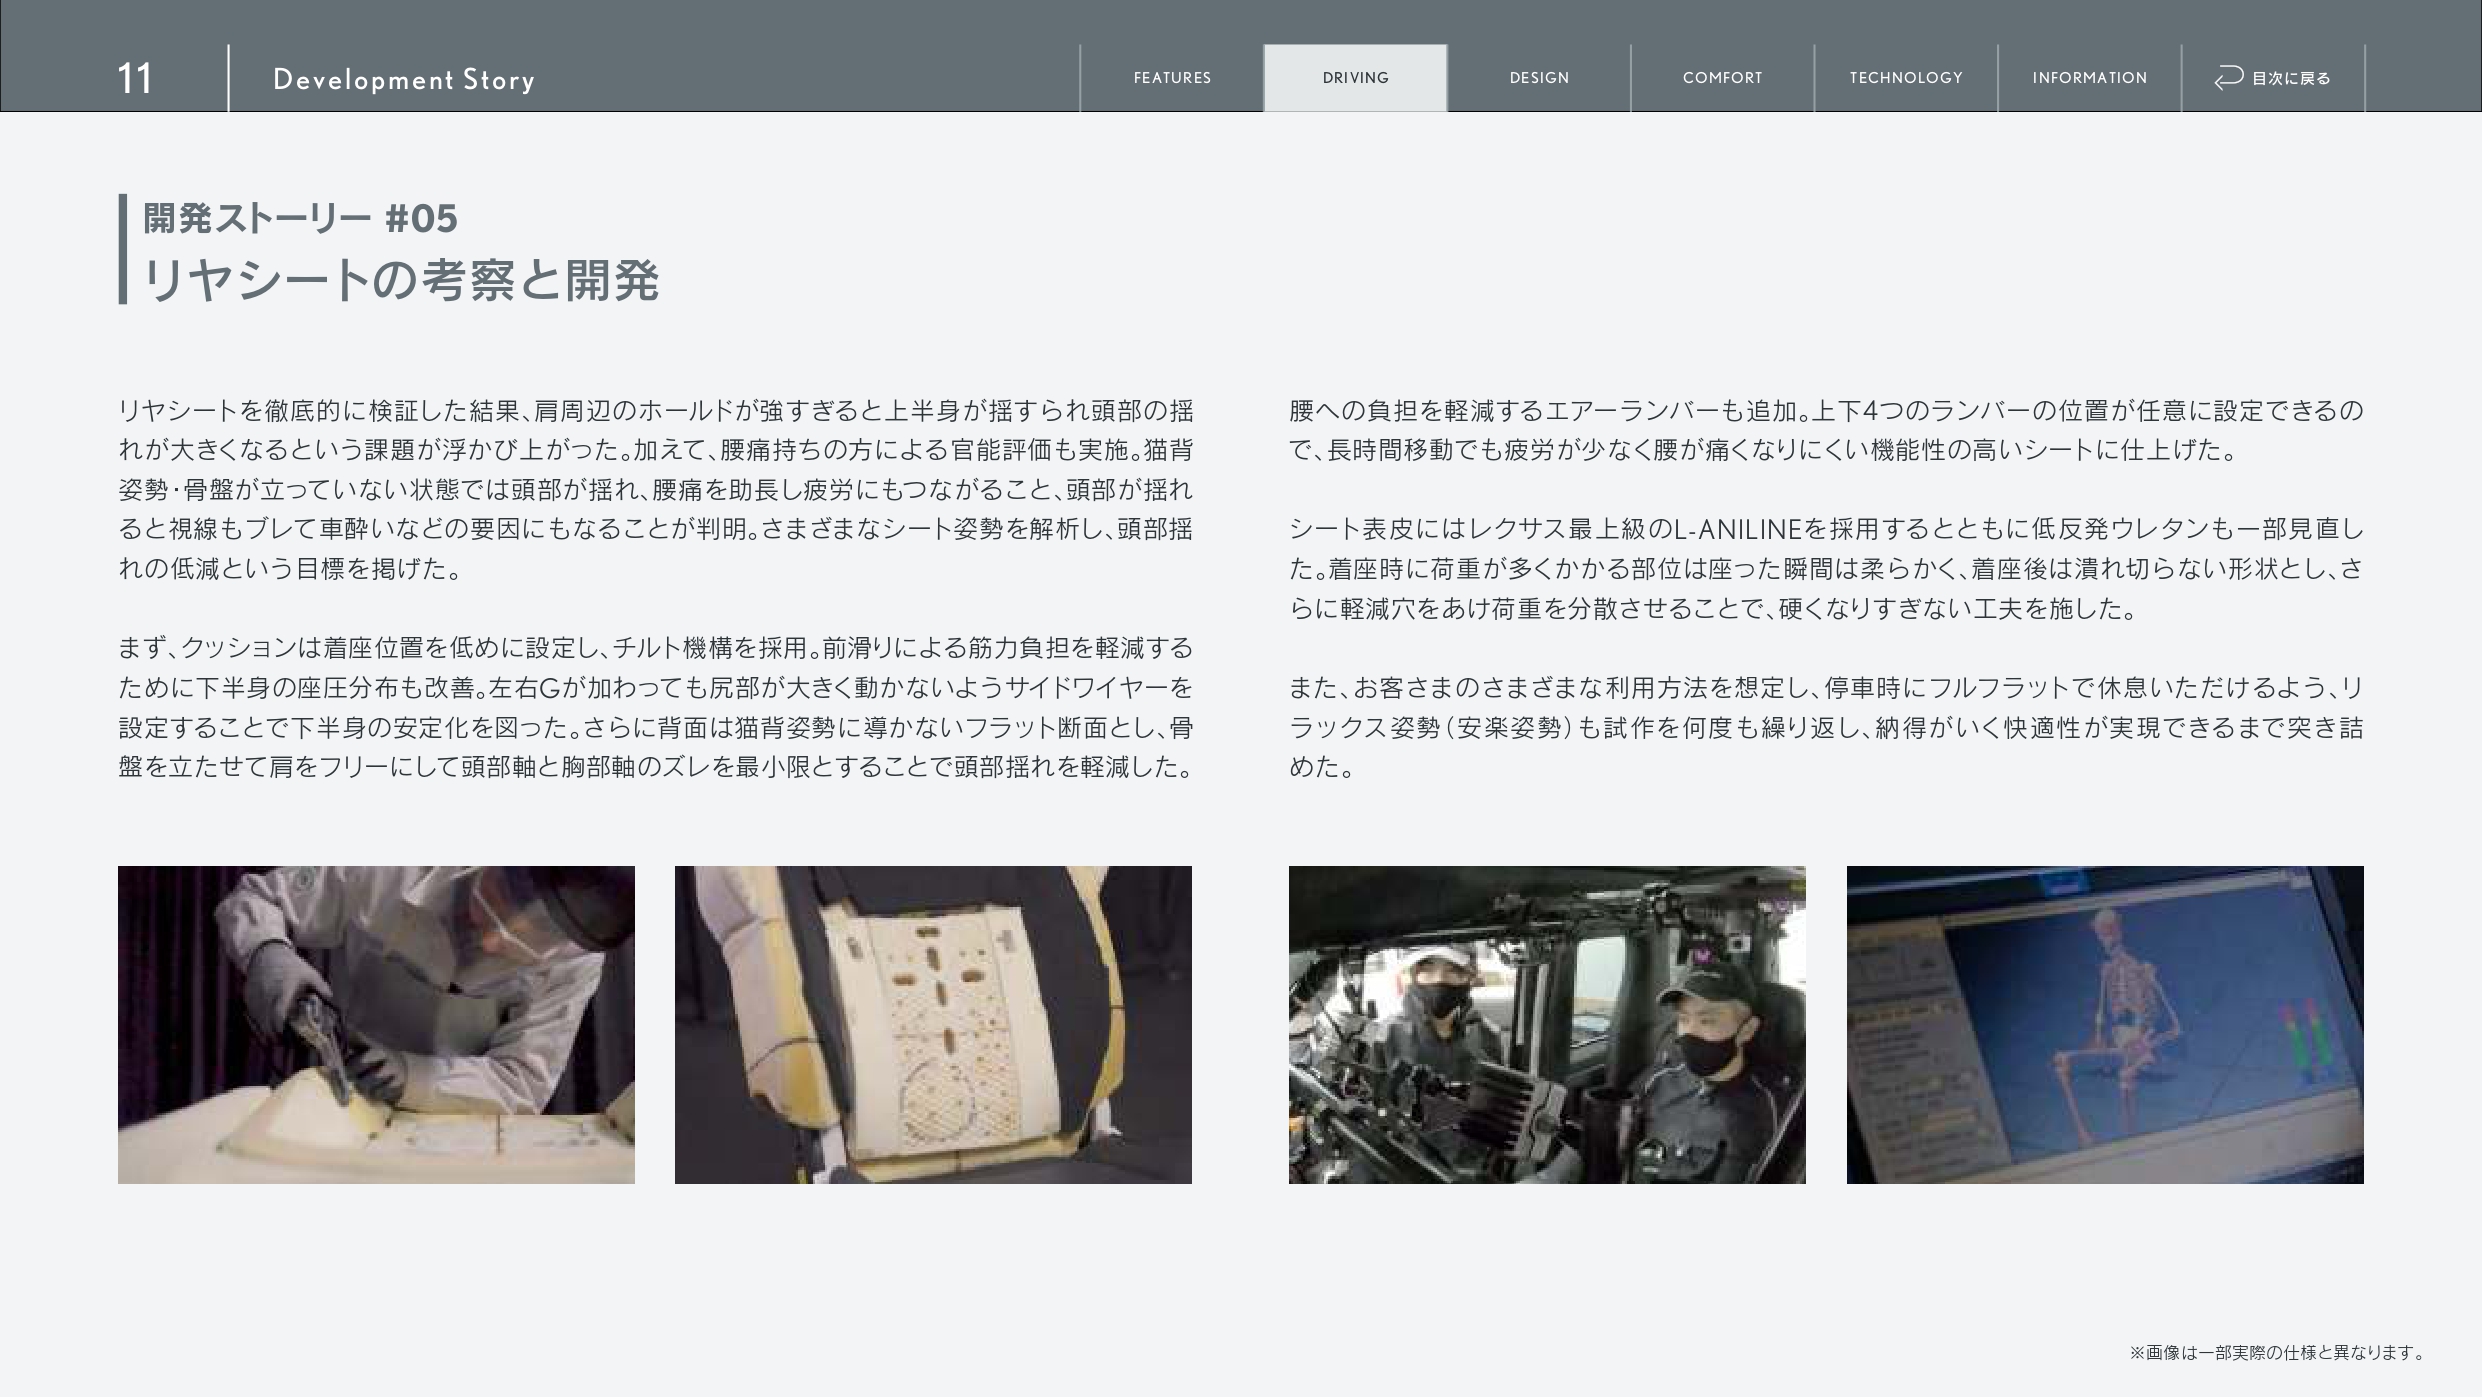Click the return arrow icon beside 目次に戻る
Viewport: 2482px width, 1397px height.
[2228, 78]
